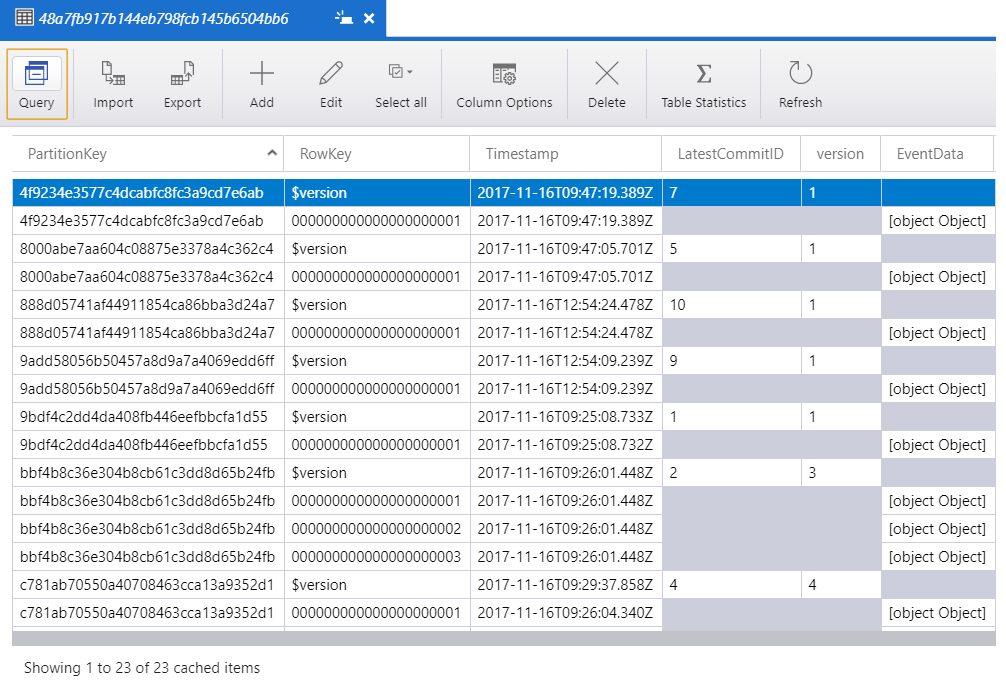Toggle PartitionKey sort direction arrow

point(272,153)
